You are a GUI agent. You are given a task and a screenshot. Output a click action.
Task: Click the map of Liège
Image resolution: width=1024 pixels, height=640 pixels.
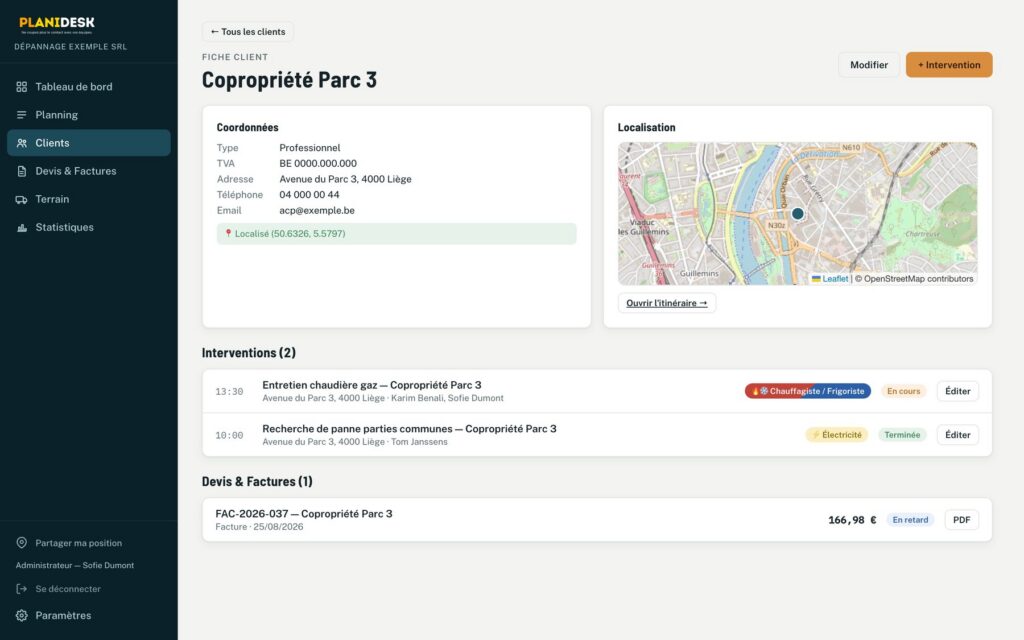[797, 214]
